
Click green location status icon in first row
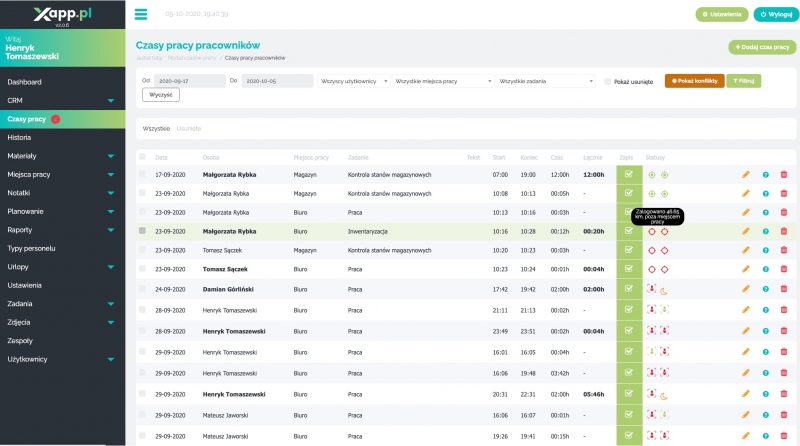tap(652, 174)
